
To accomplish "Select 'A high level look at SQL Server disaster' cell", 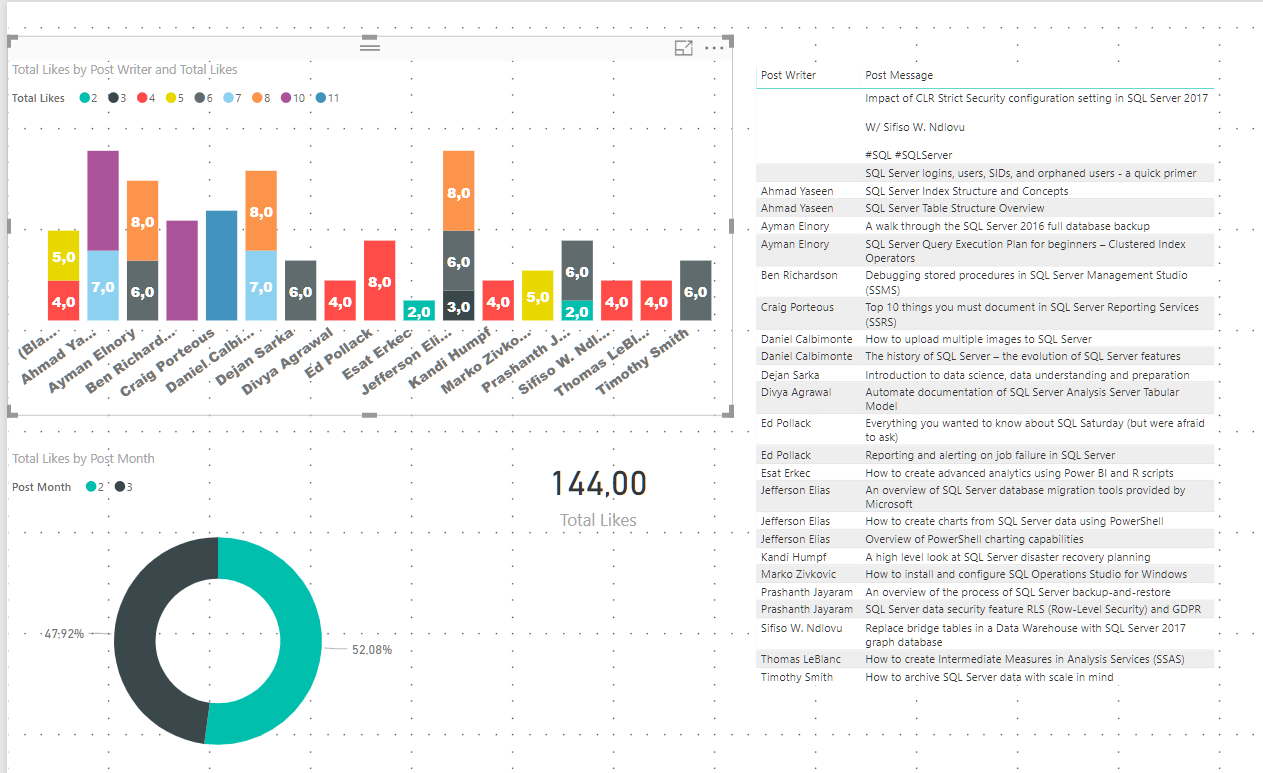I will click(1008, 557).
